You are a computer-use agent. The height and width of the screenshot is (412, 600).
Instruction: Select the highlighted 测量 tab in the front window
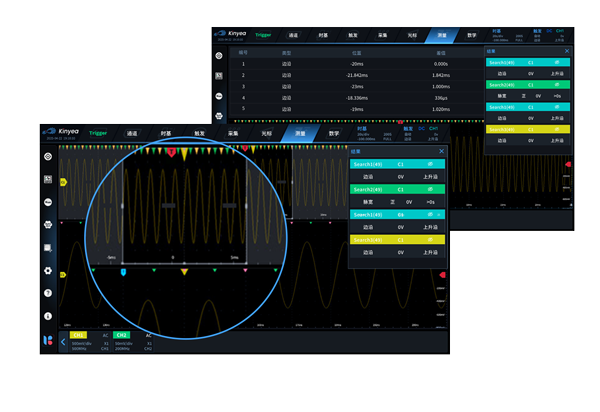tap(300, 134)
